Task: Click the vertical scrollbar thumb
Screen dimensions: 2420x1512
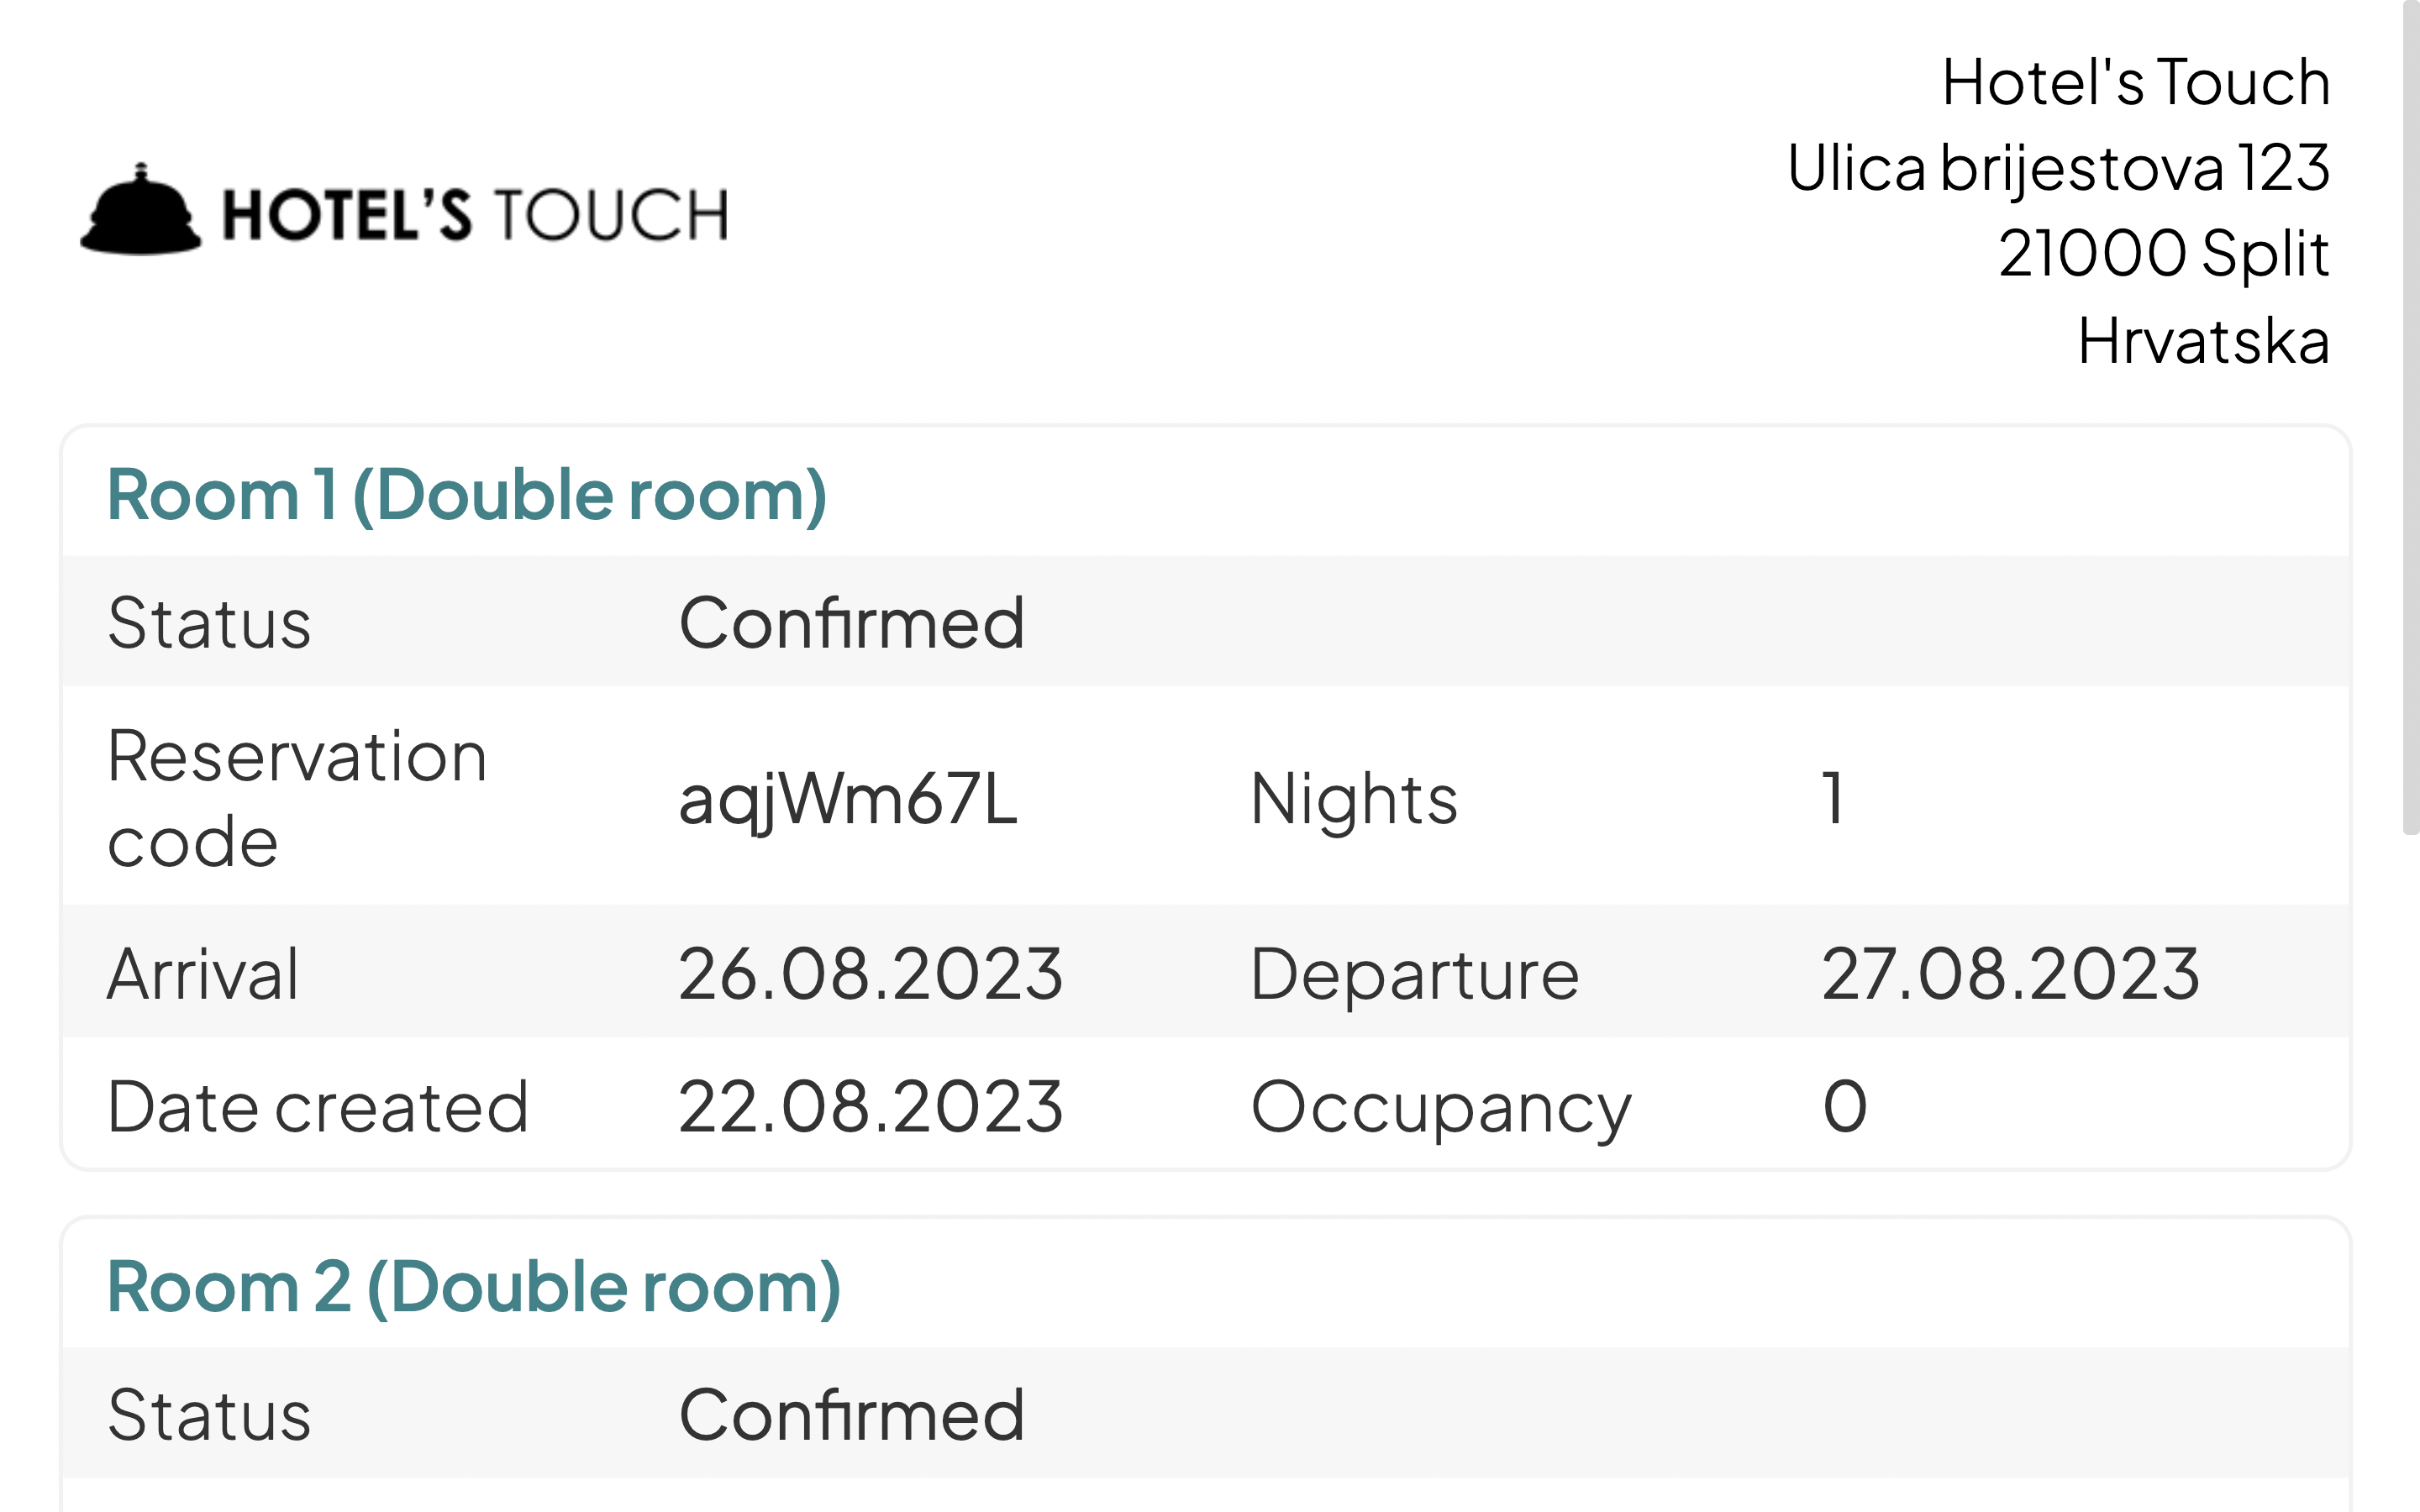Action: click(x=2411, y=418)
